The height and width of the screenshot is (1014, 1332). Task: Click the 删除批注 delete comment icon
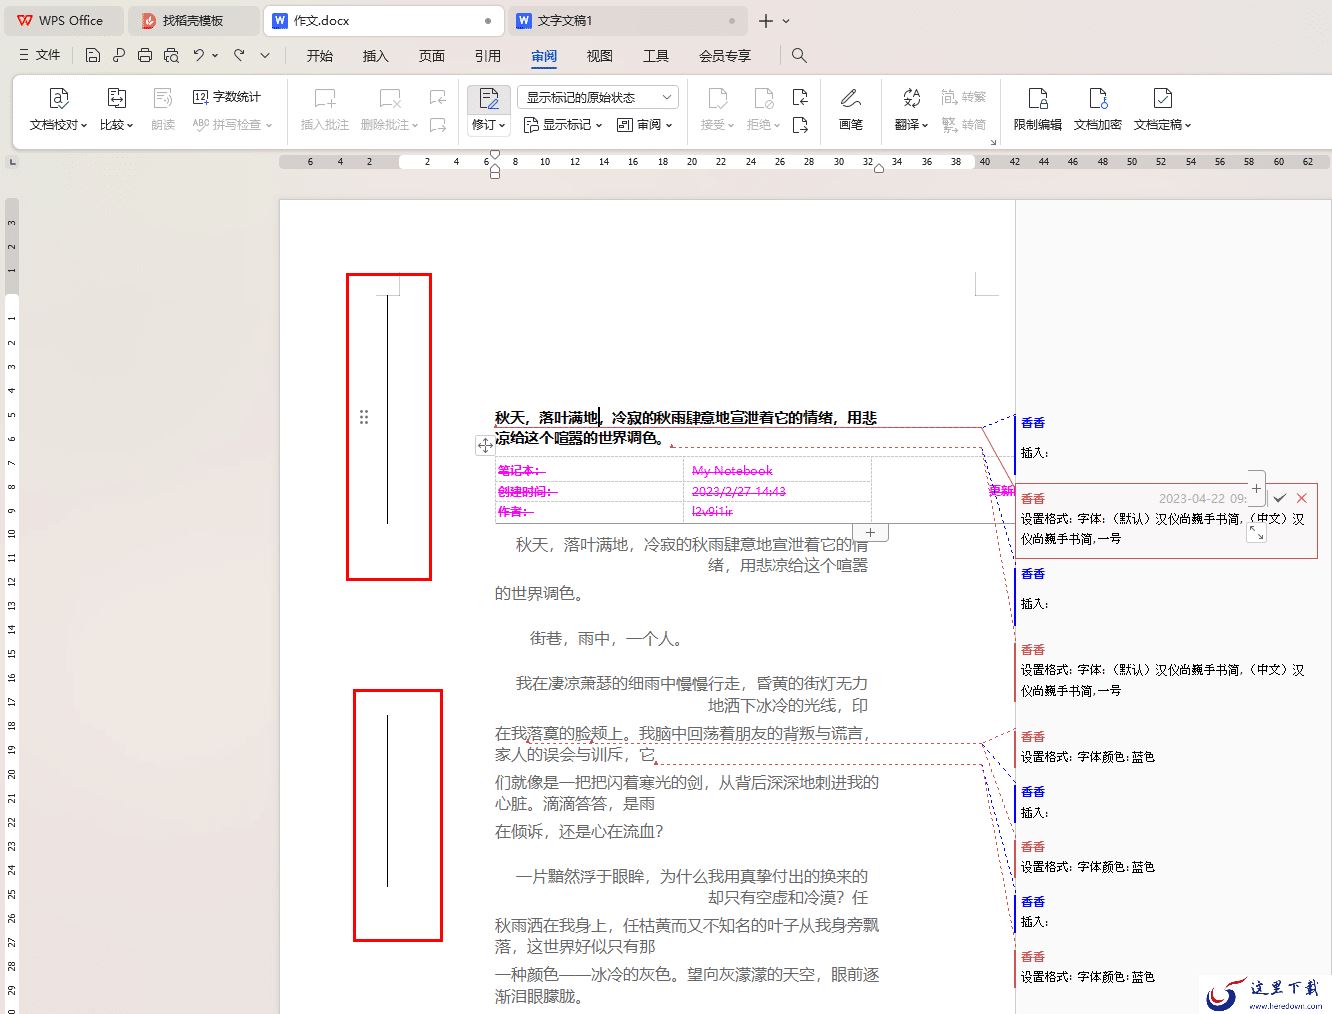tap(390, 98)
